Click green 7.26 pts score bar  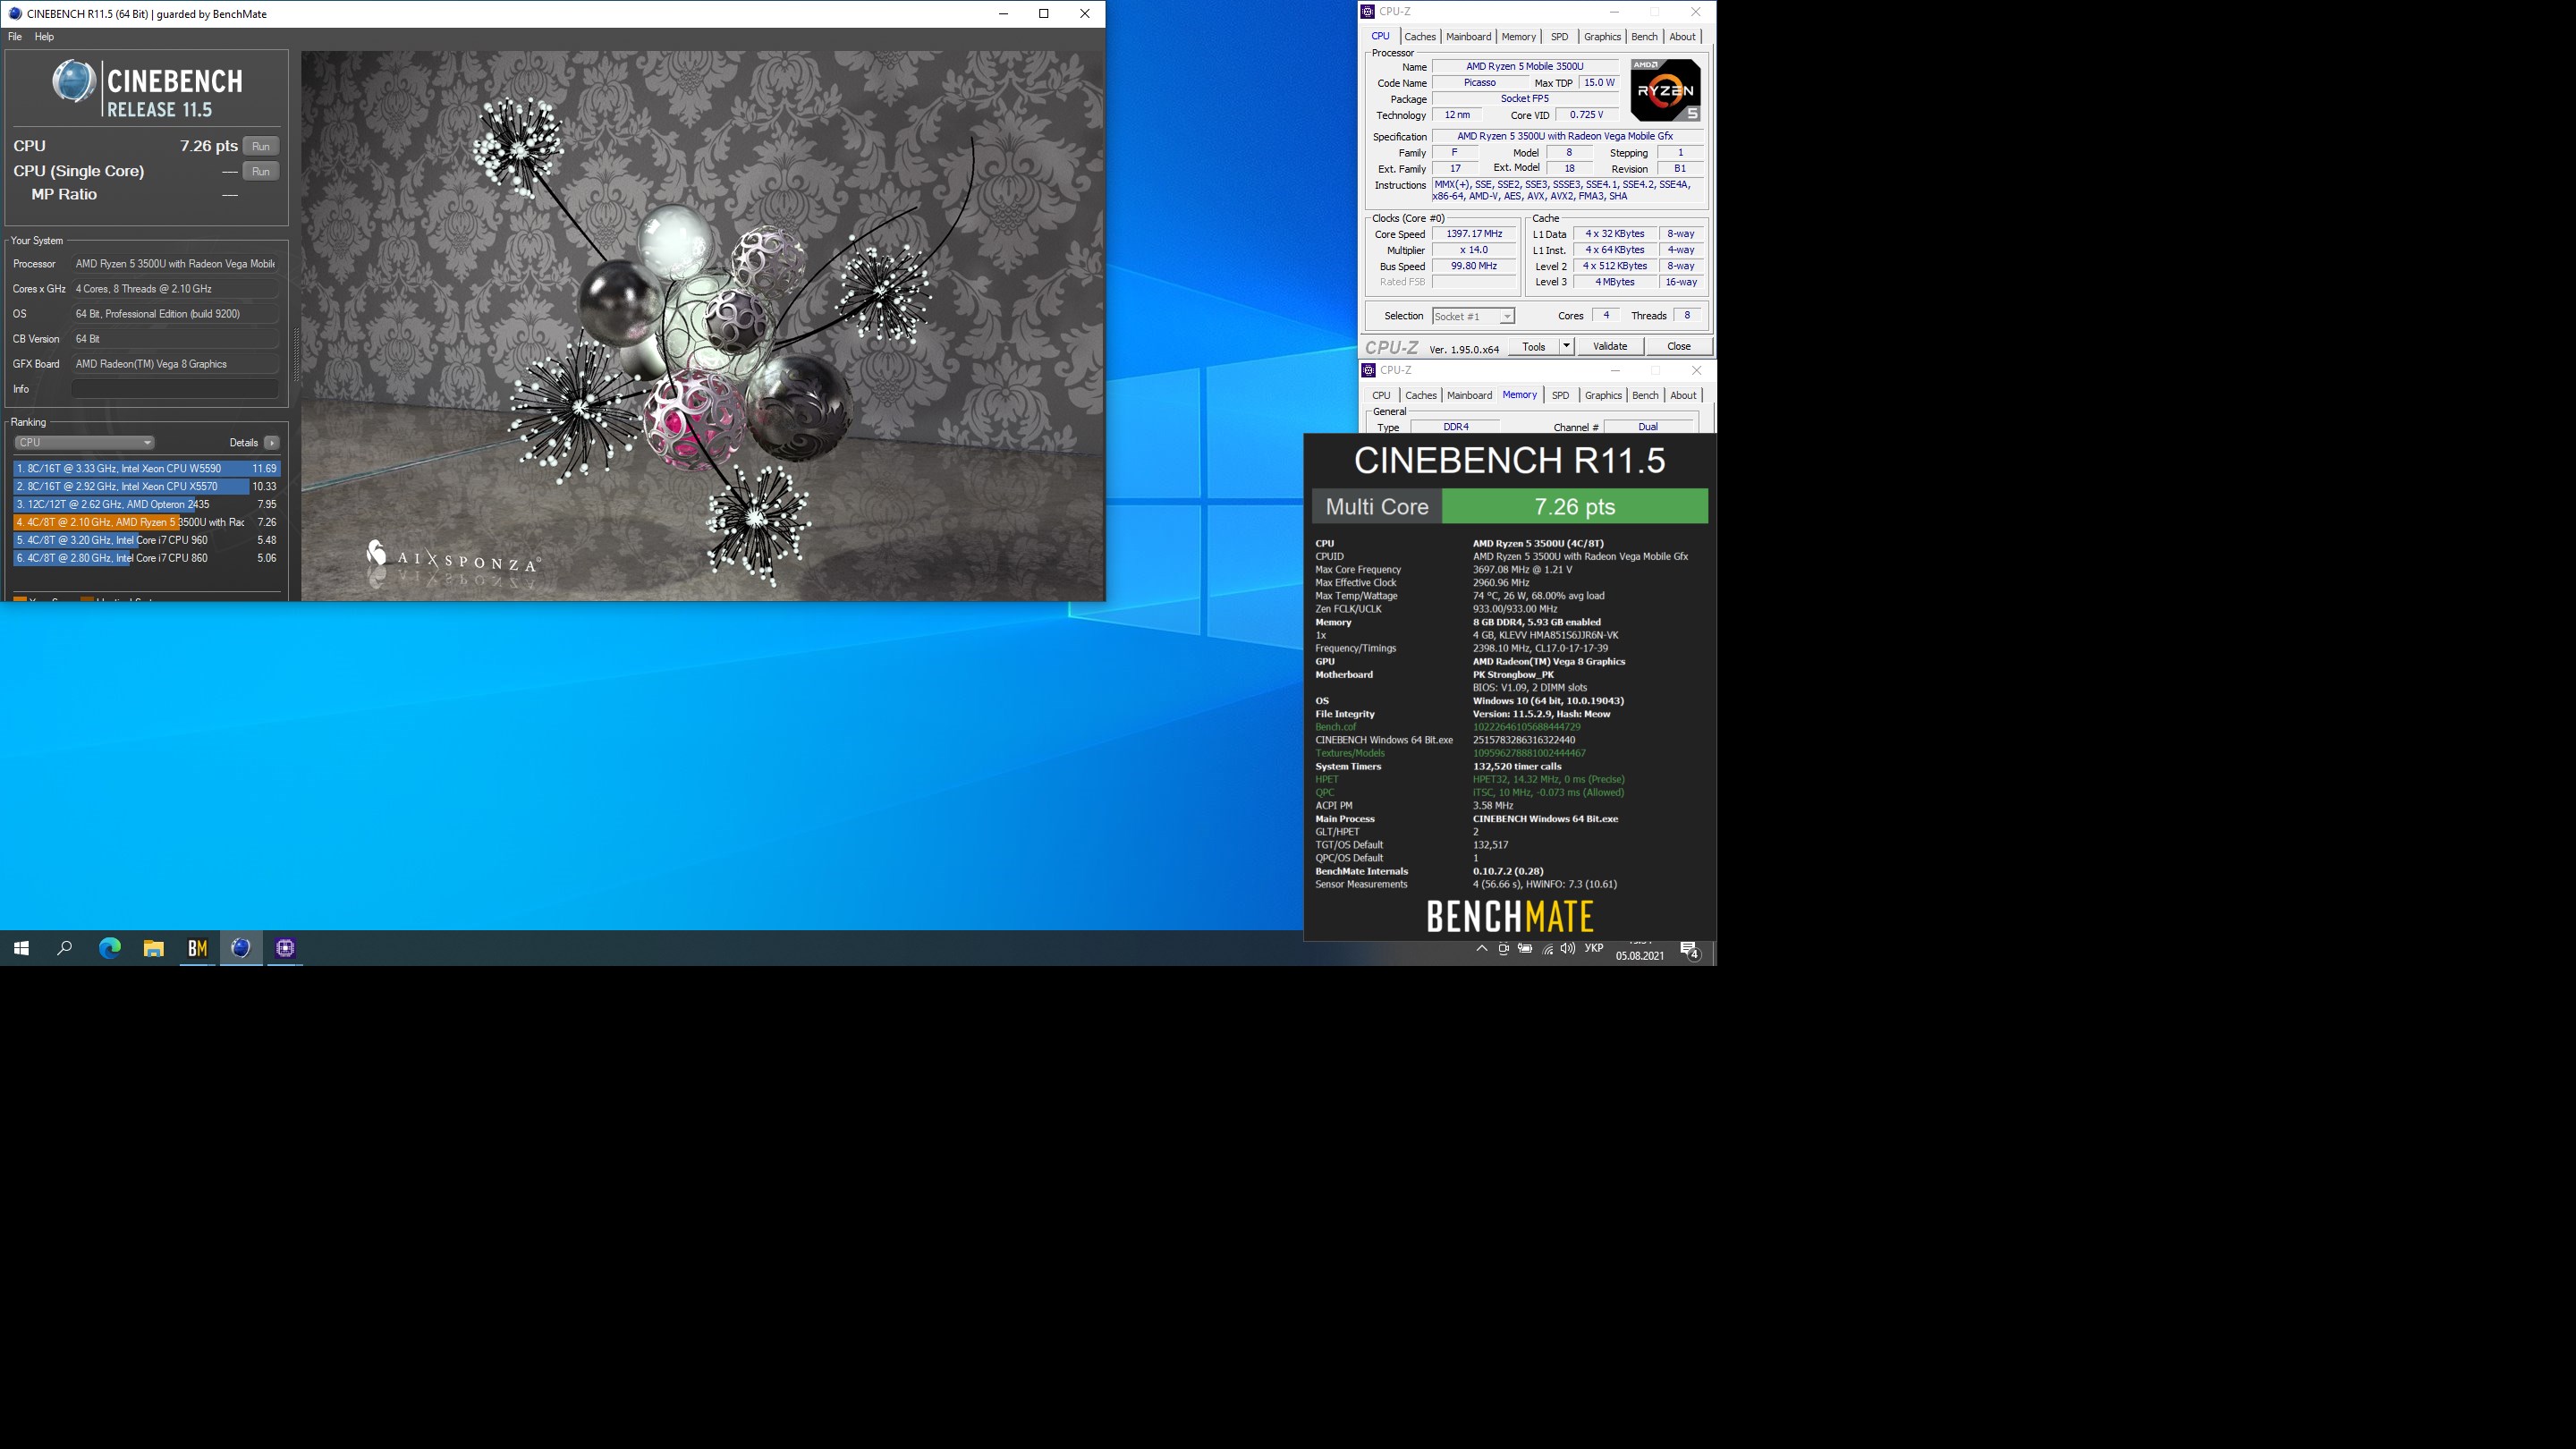(x=1575, y=506)
